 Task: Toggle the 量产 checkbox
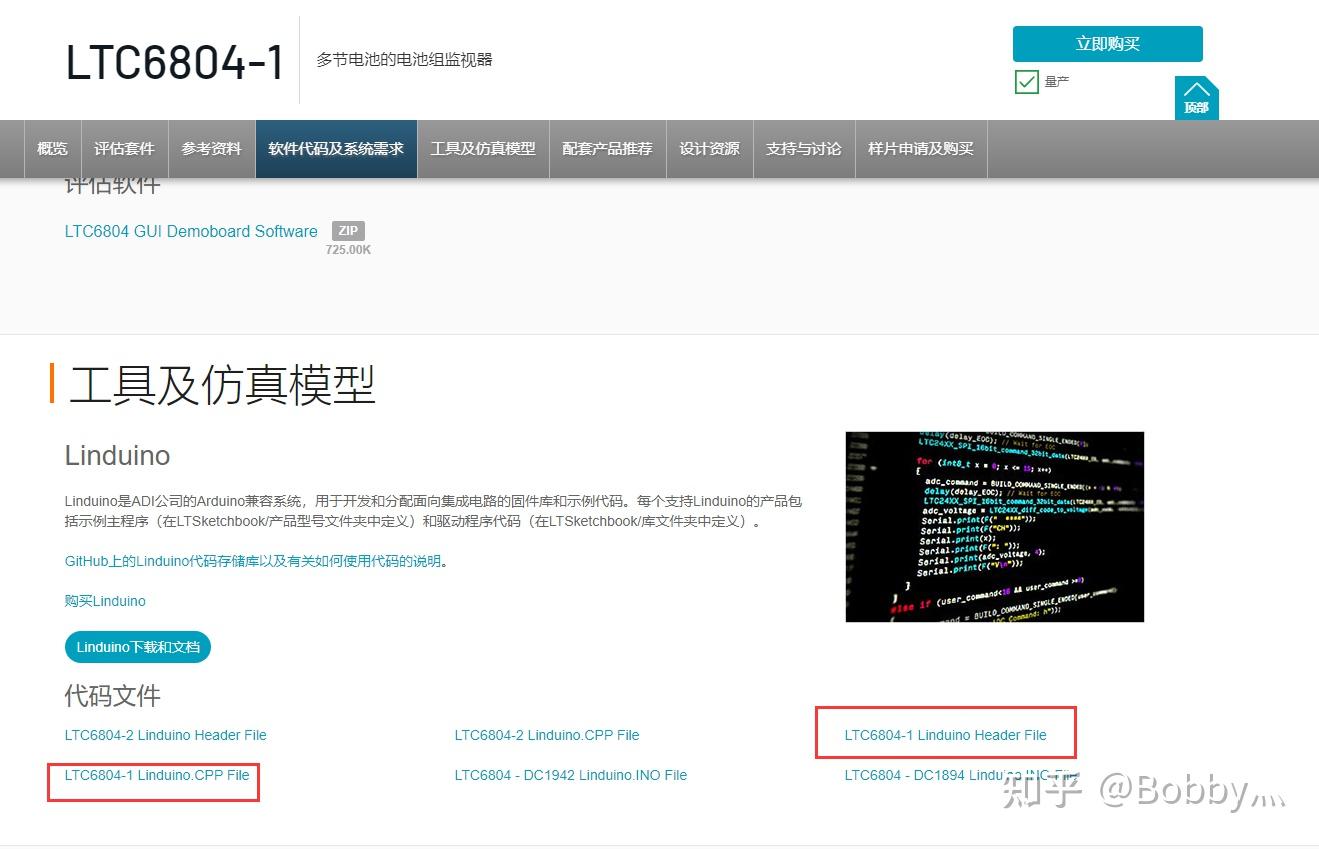point(1026,81)
